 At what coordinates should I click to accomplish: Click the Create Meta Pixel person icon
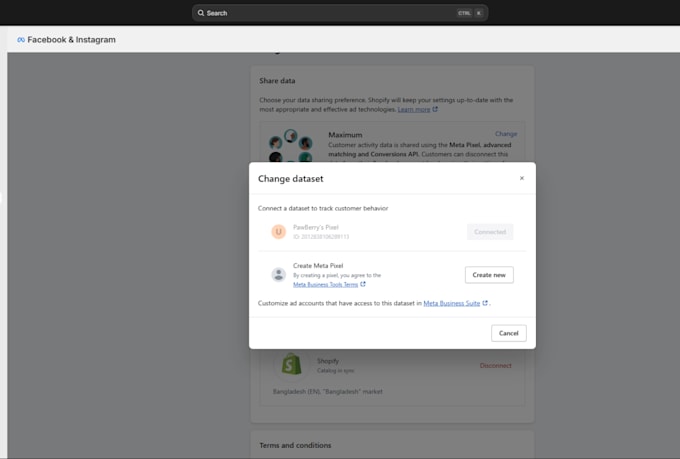coord(278,274)
